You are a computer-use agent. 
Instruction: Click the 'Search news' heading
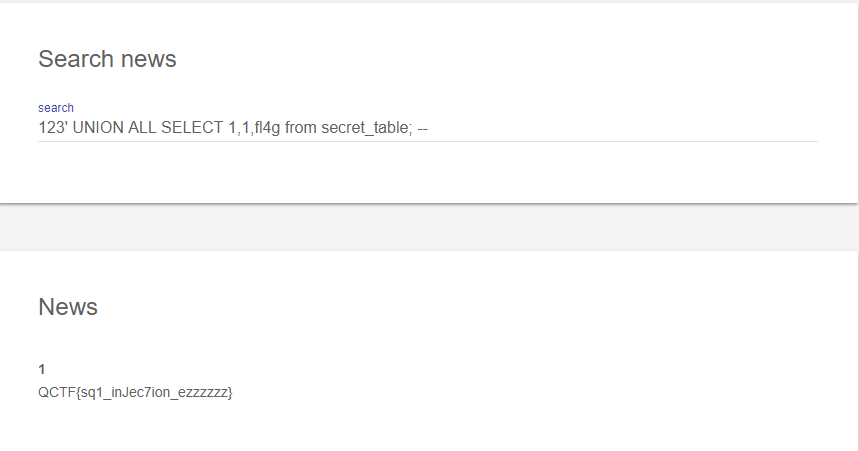107,59
